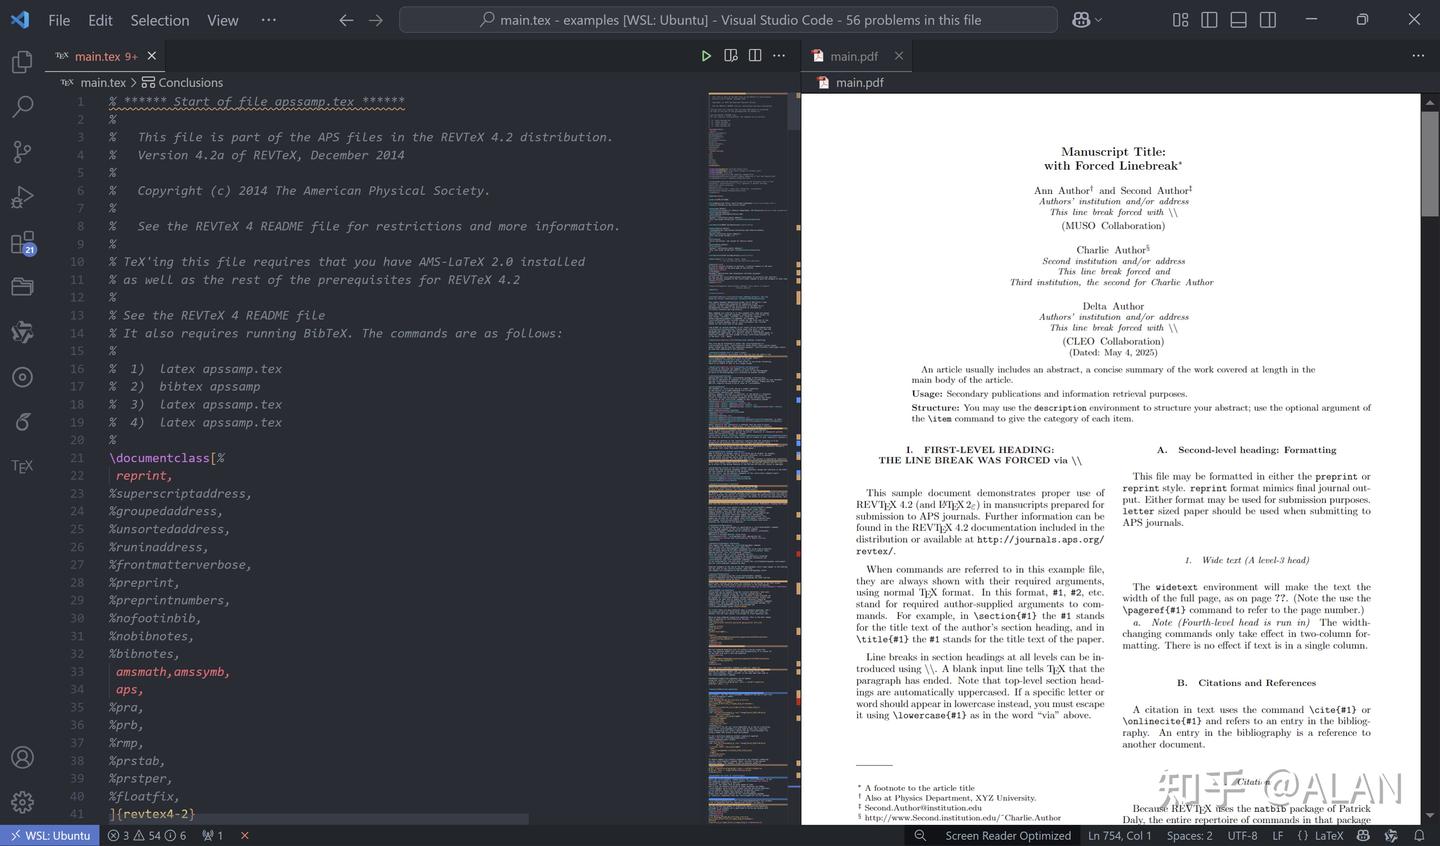Open the LaTeX Workshop TeX sidebar panel
This screenshot has height=846, width=1440.
[22, 465]
